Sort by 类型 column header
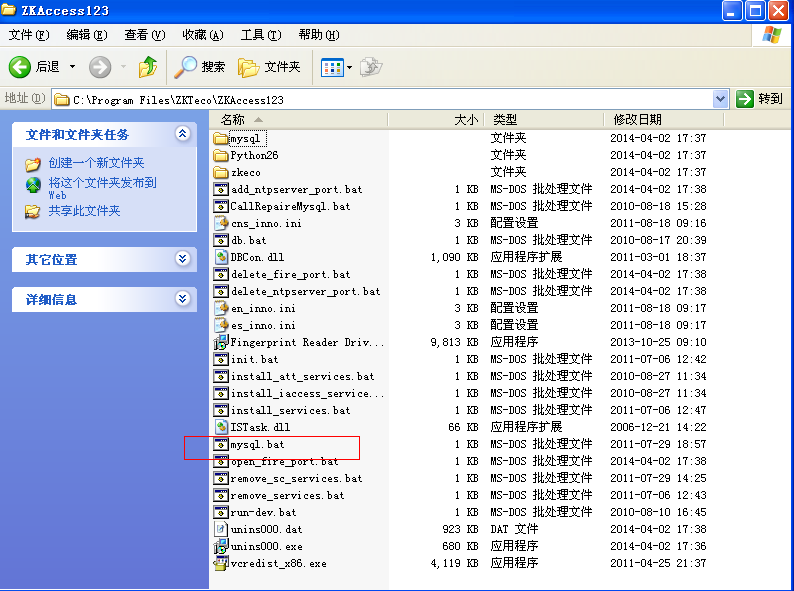This screenshot has width=794, height=591. click(x=544, y=120)
